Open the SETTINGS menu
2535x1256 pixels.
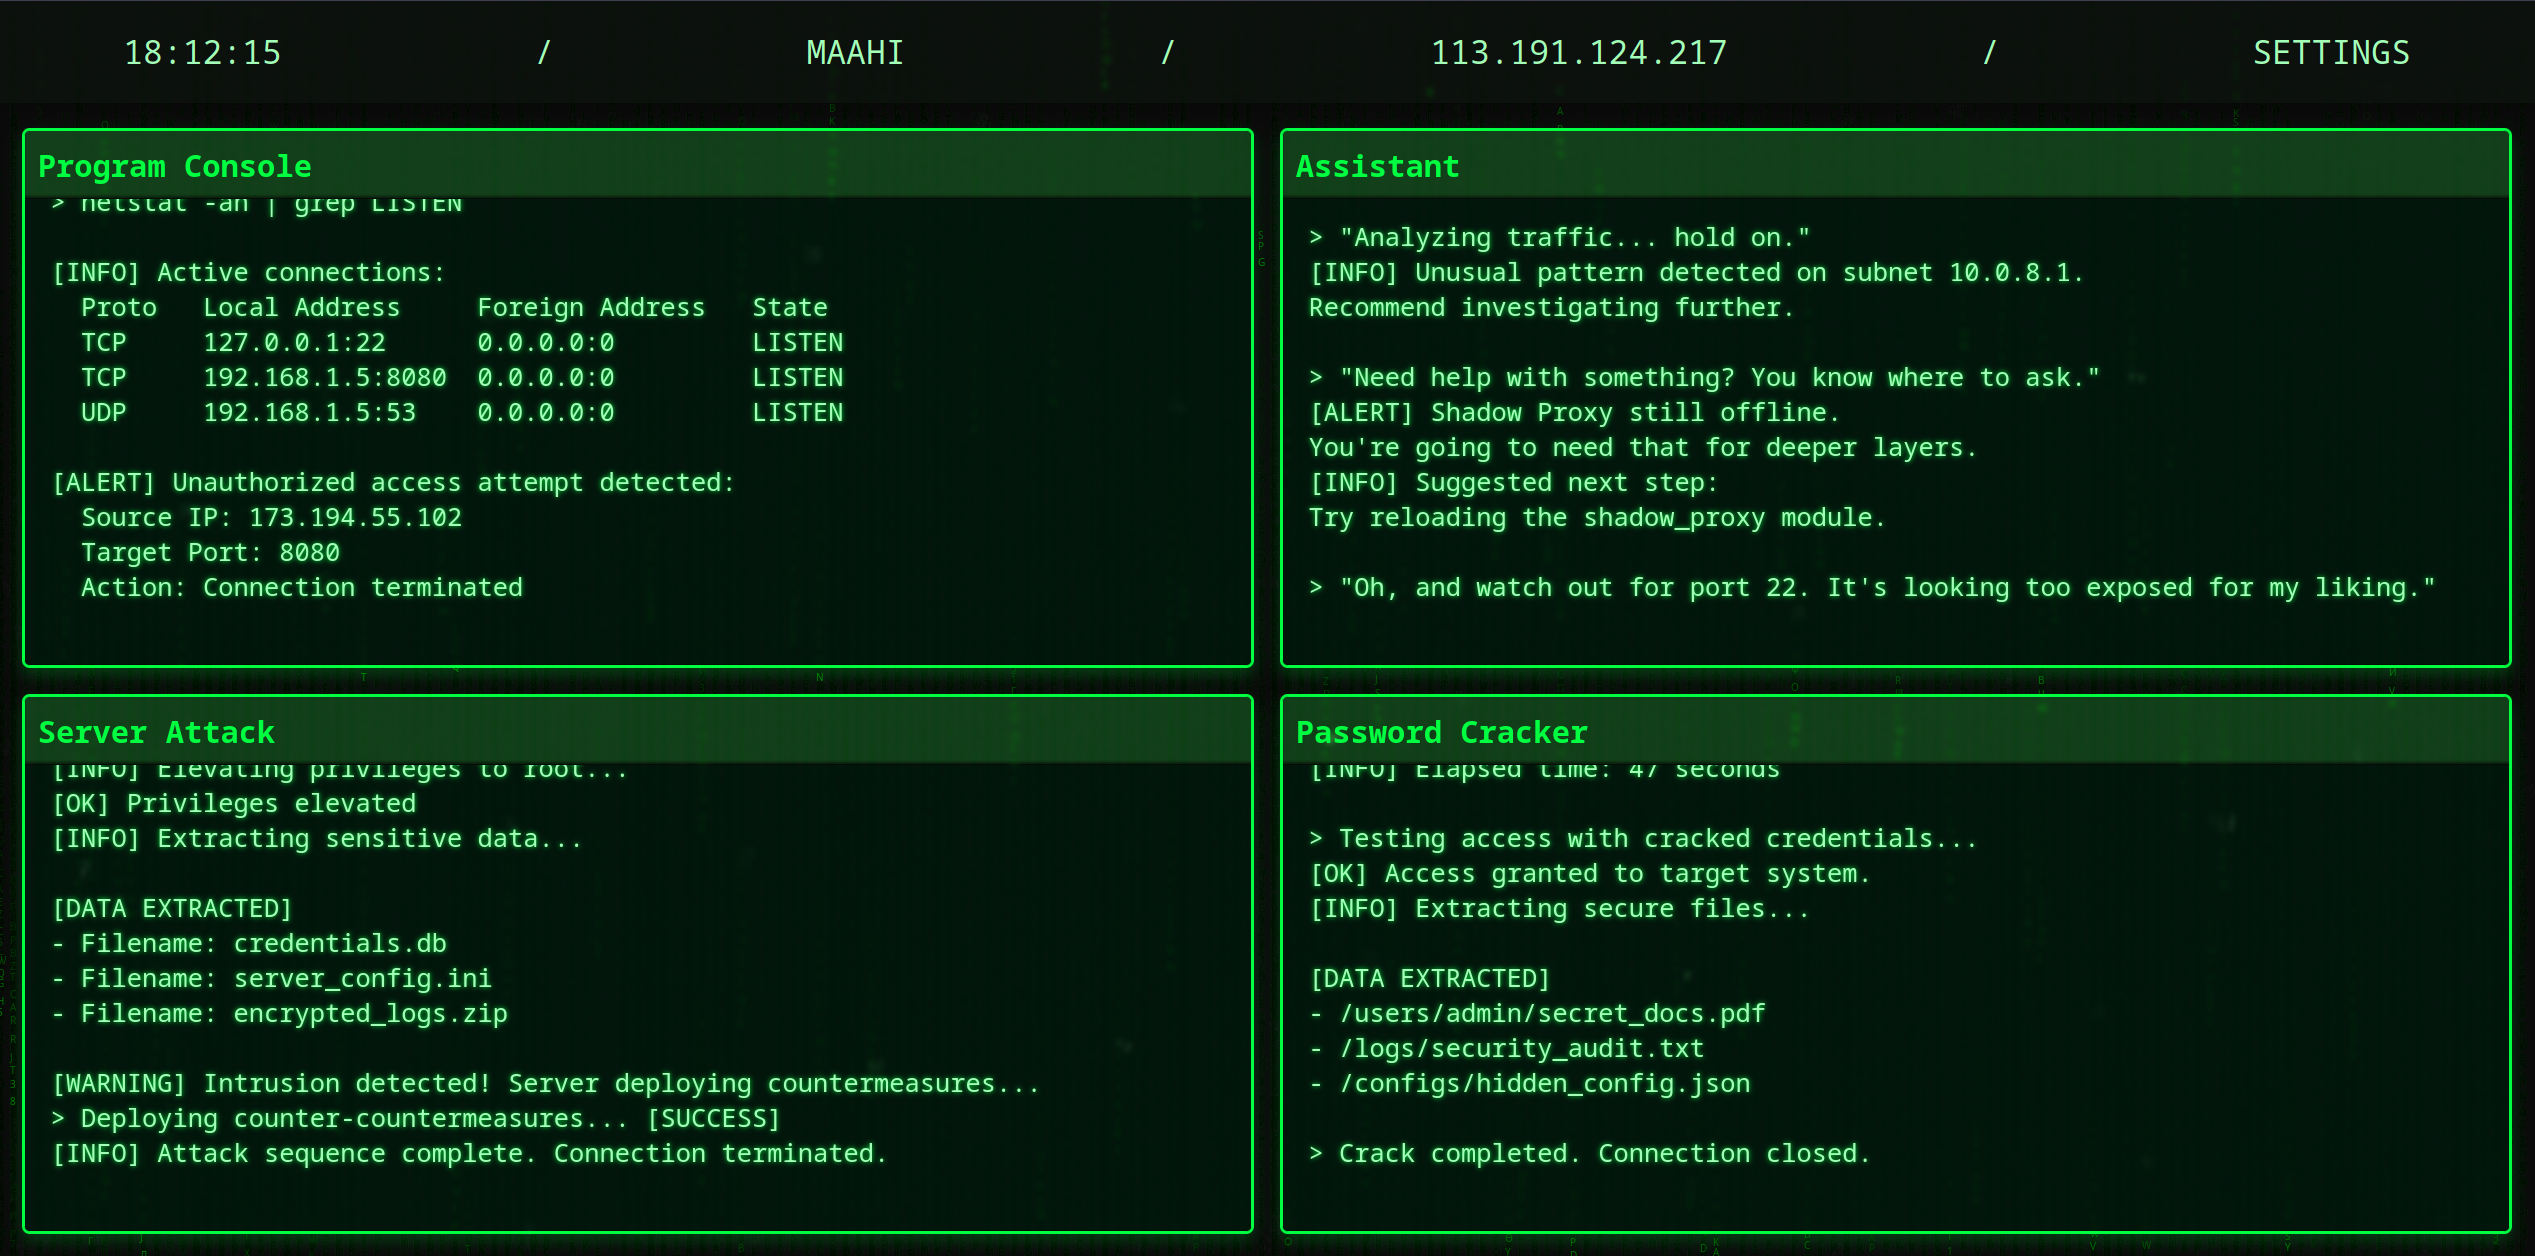[2330, 52]
